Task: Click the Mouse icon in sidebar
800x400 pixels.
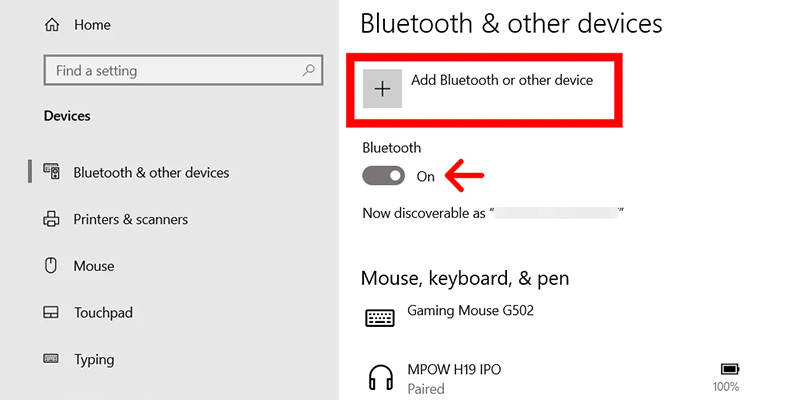Action: [52, 266]
